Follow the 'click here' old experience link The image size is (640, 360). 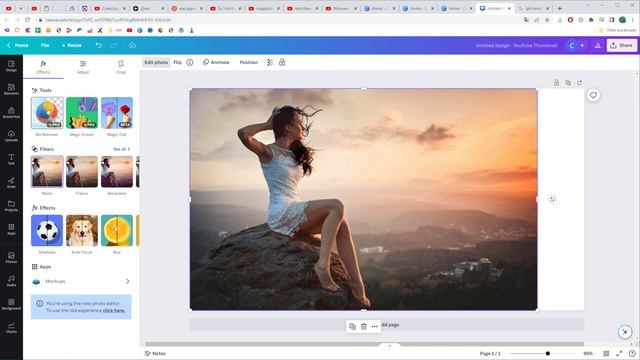pos(114,311)
